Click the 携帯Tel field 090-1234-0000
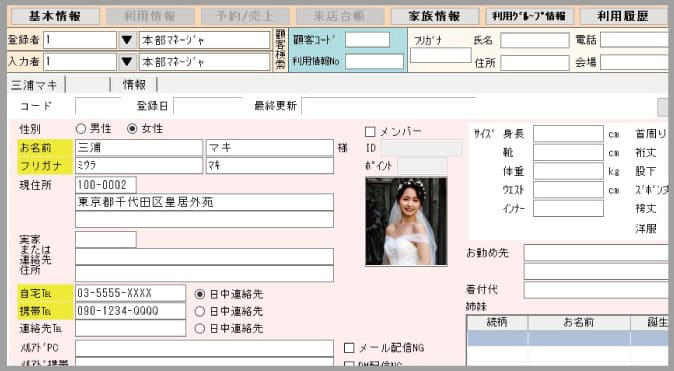 click(130, 311)
